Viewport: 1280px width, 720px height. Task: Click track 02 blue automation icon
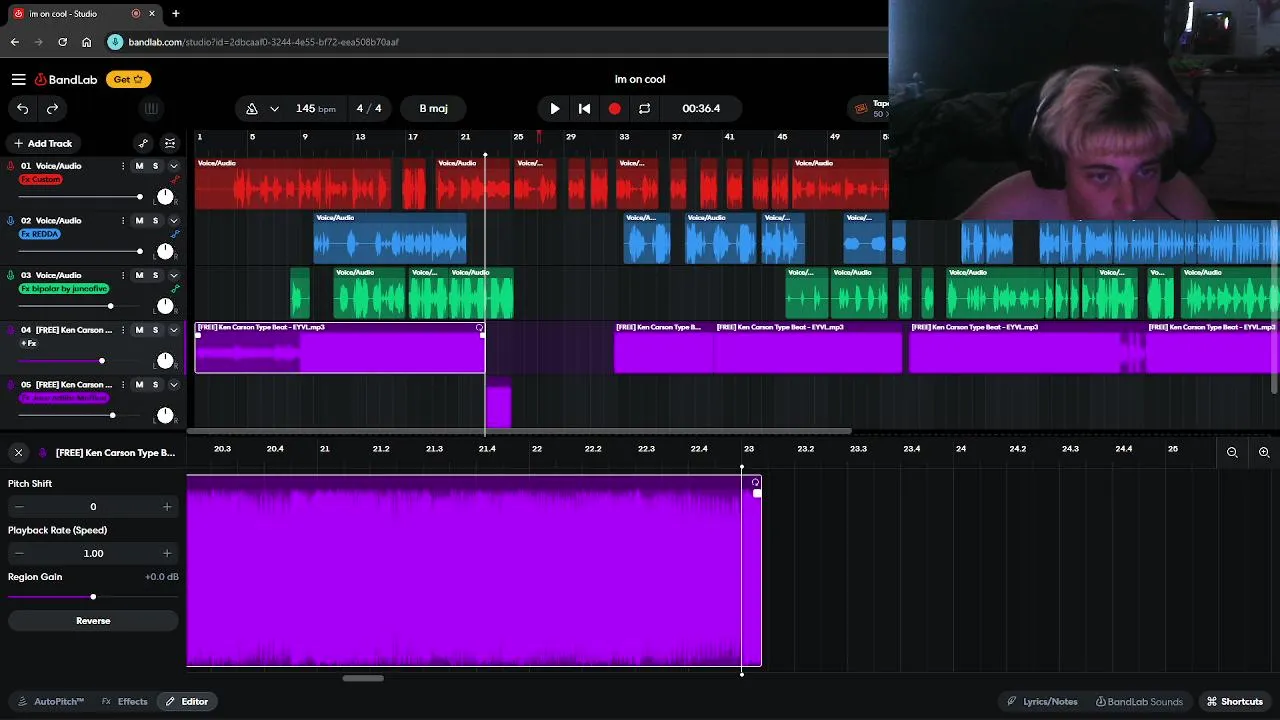coord(176,234)
